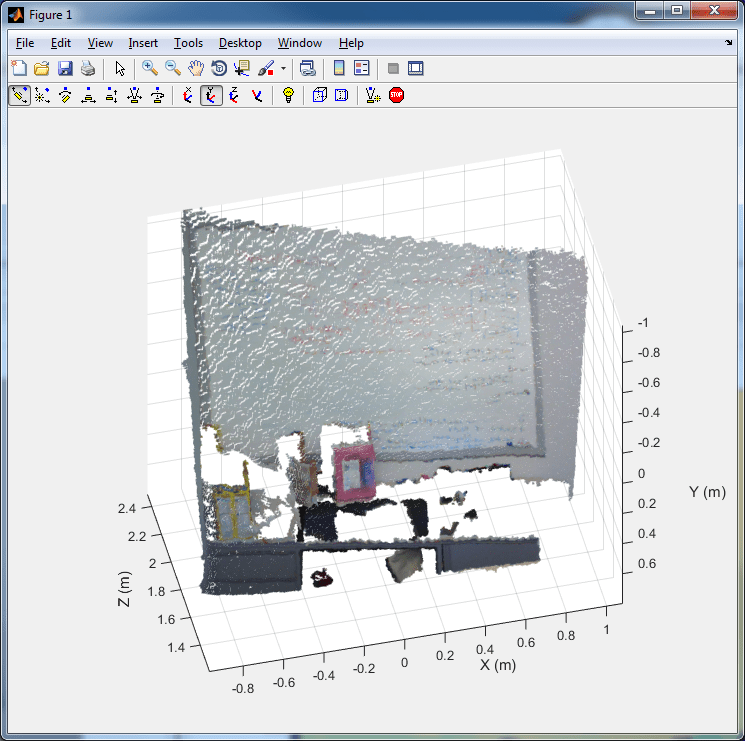Open the brush color dropdown arrow
This screenshot has width=745, height=741.
[x=284, y=68]
